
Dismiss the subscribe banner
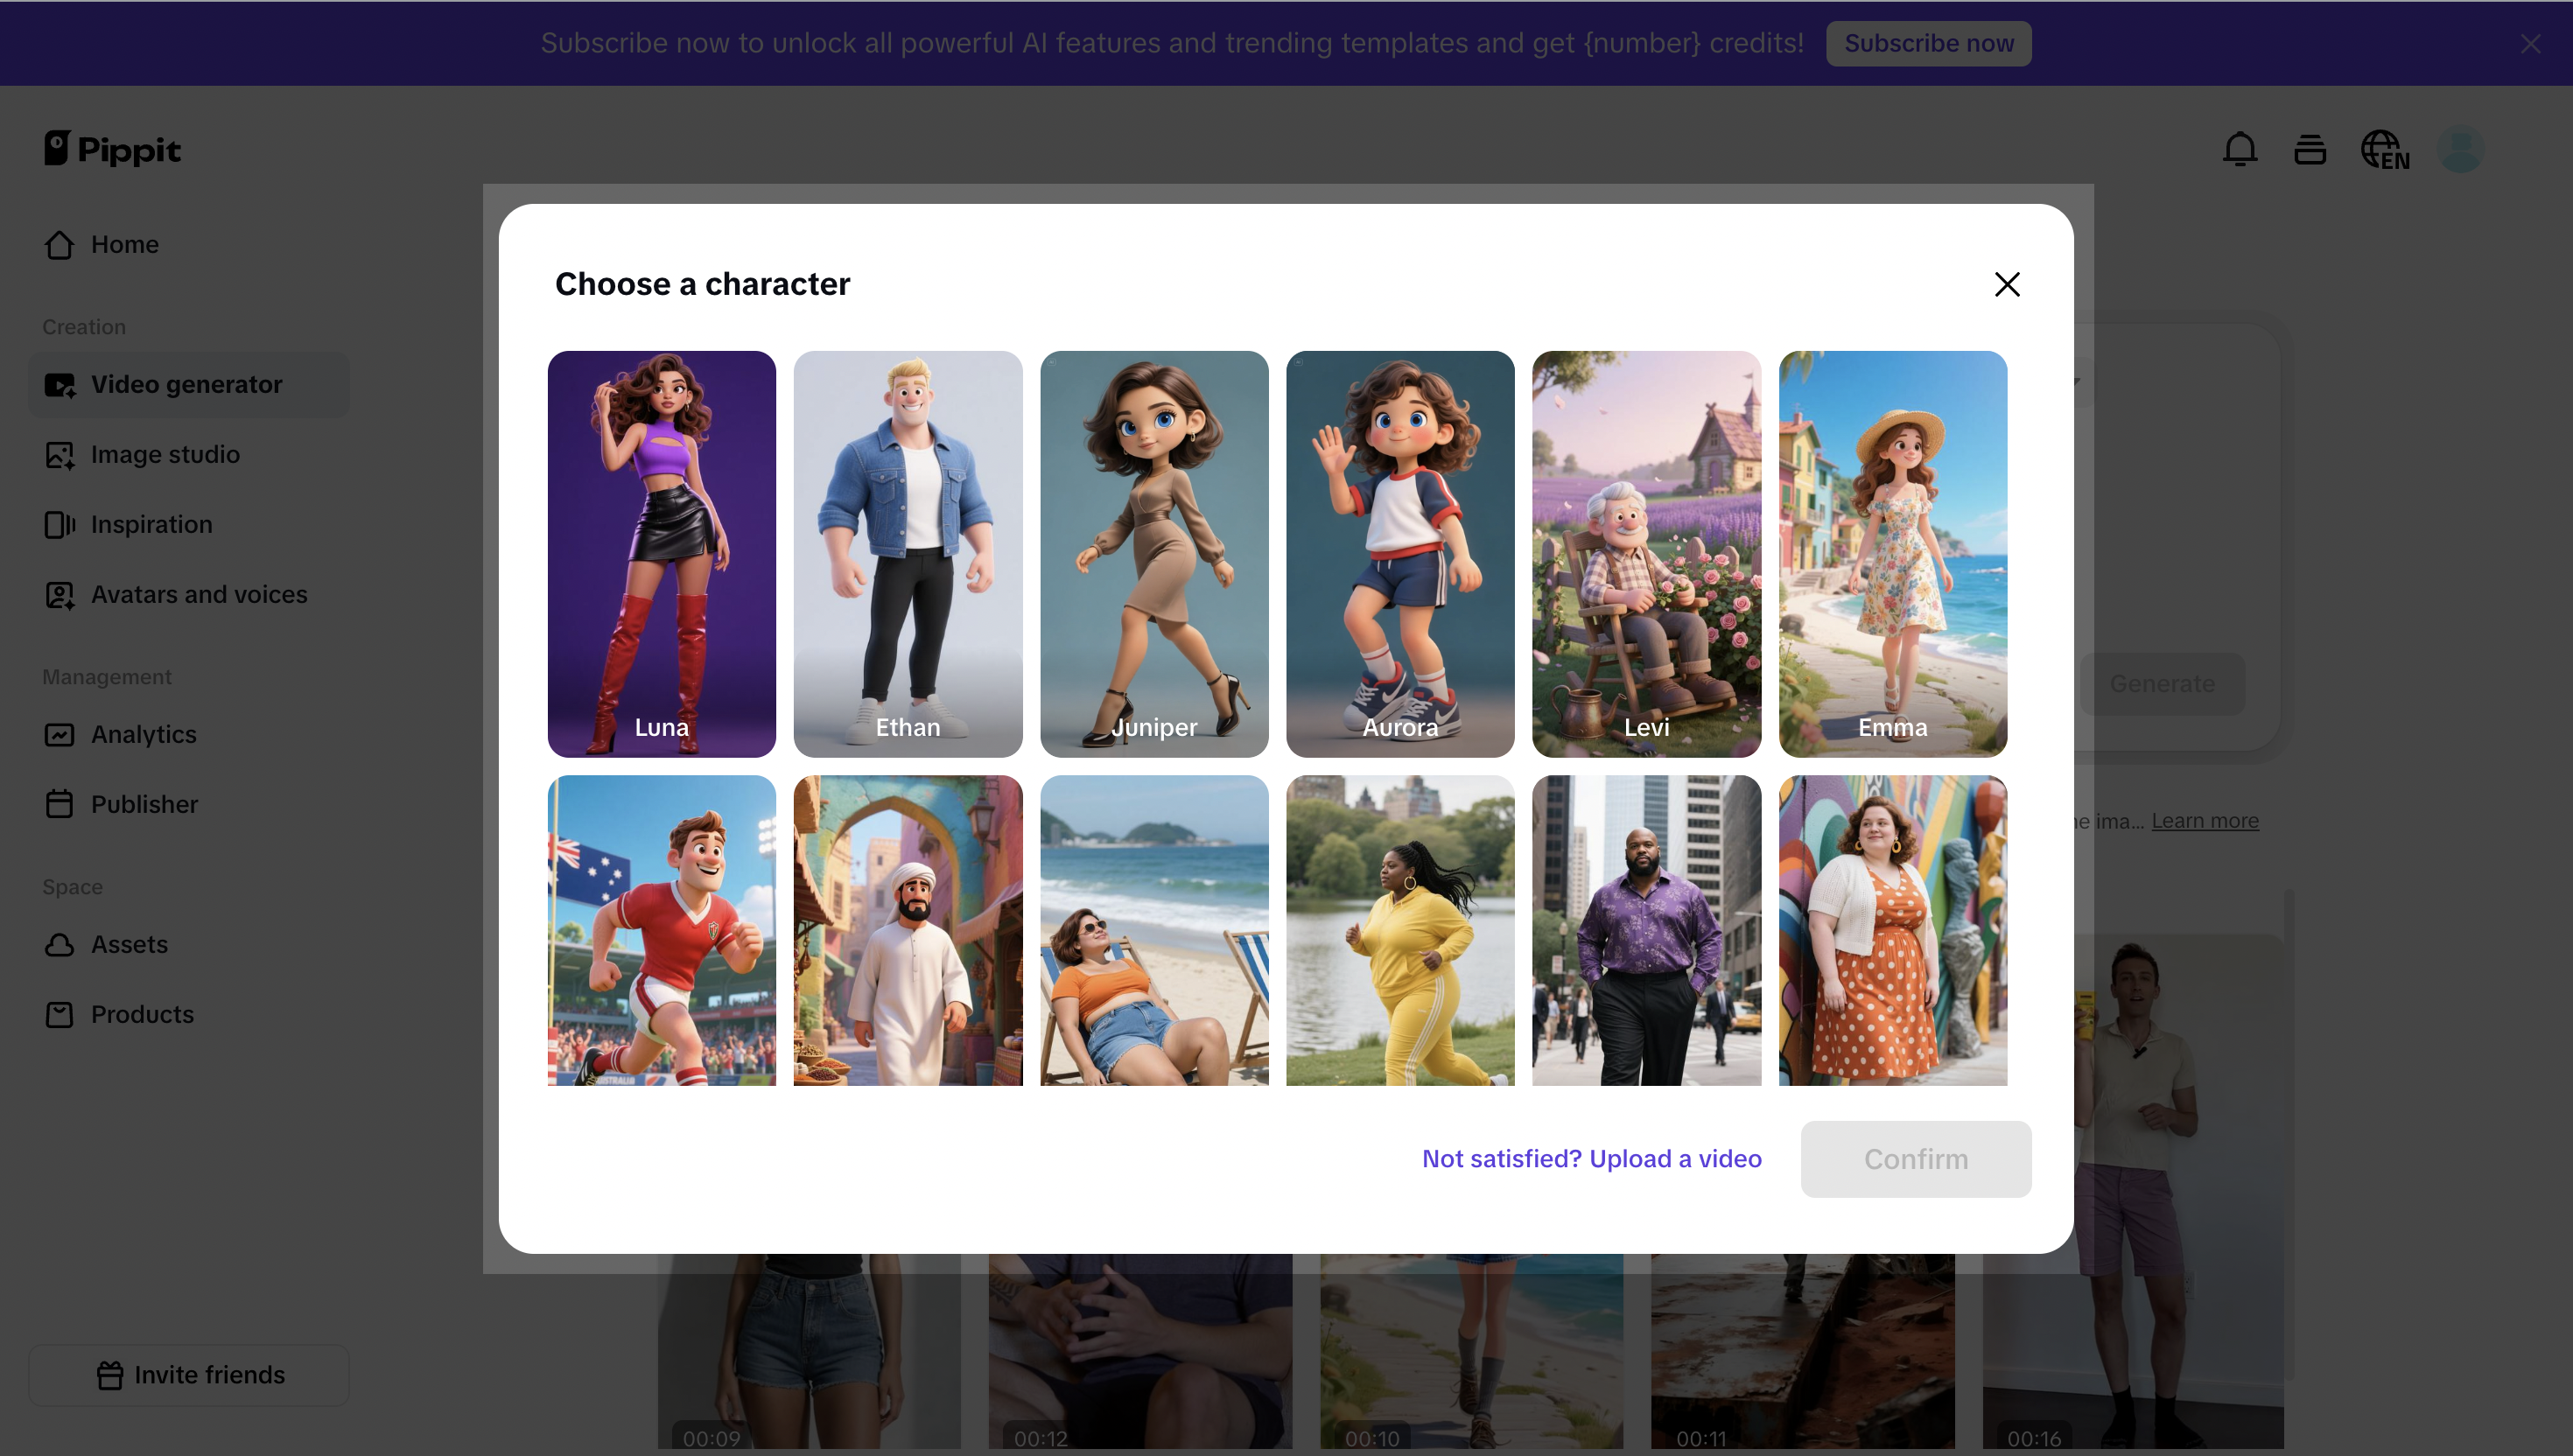tap(2530, 44)
